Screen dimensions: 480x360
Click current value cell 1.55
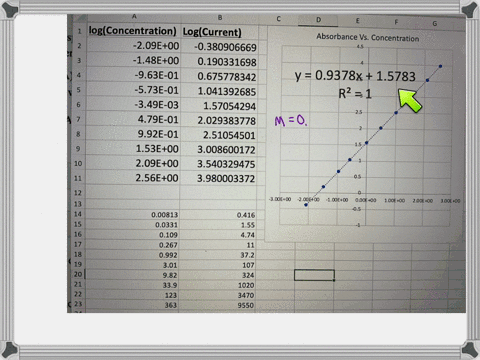(x=218, y=225)
